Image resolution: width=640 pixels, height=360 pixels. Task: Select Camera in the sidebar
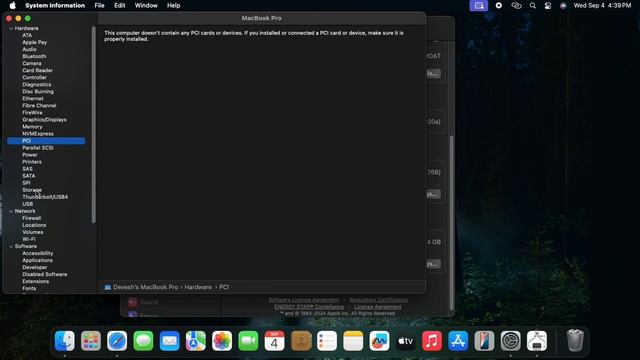[x=31, y=63]
